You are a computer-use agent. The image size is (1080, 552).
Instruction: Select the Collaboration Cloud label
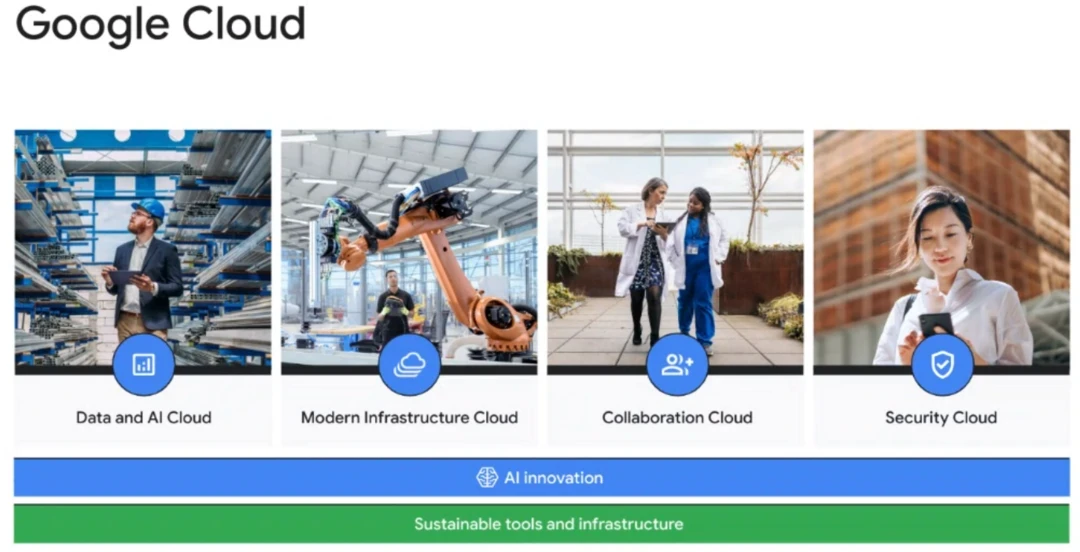677,418
